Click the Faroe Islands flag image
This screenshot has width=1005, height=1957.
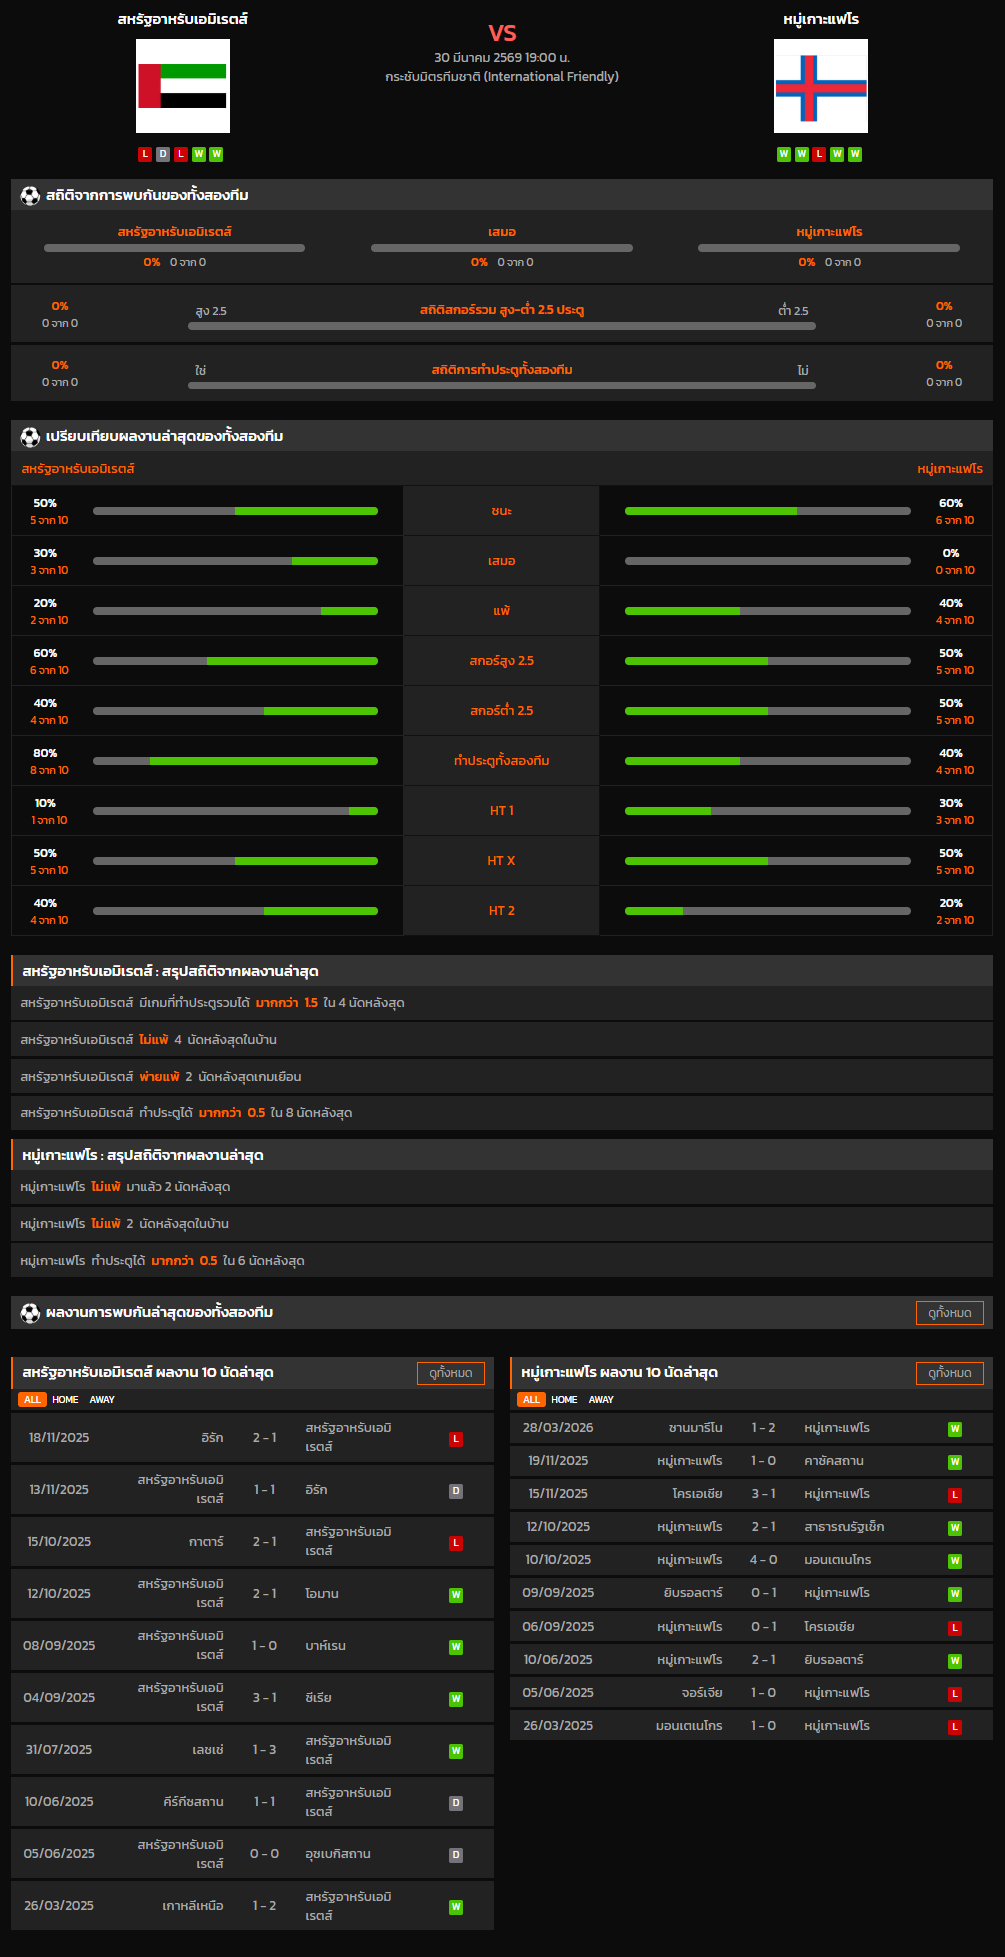[820, 86]
